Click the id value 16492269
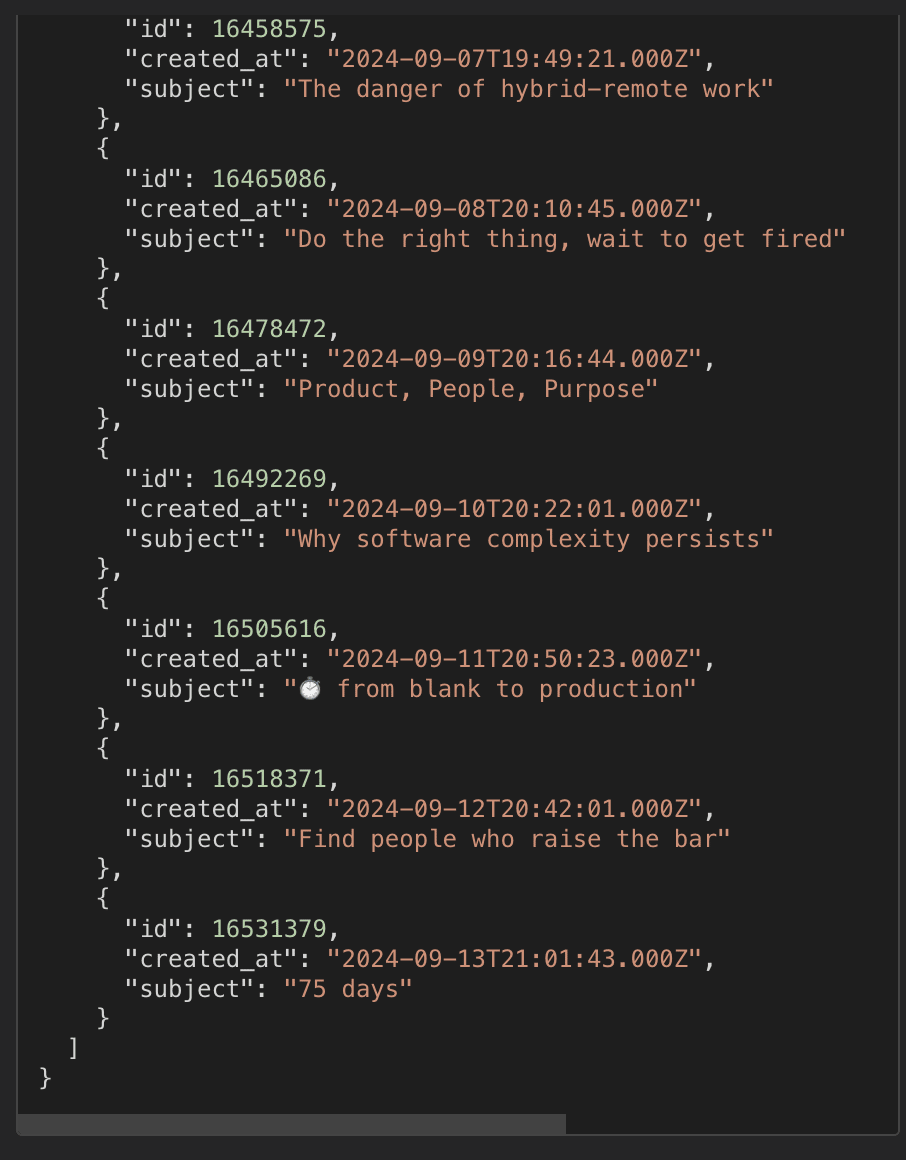The width and height of the screenshot is (906, 1160). tap(269, 479)
